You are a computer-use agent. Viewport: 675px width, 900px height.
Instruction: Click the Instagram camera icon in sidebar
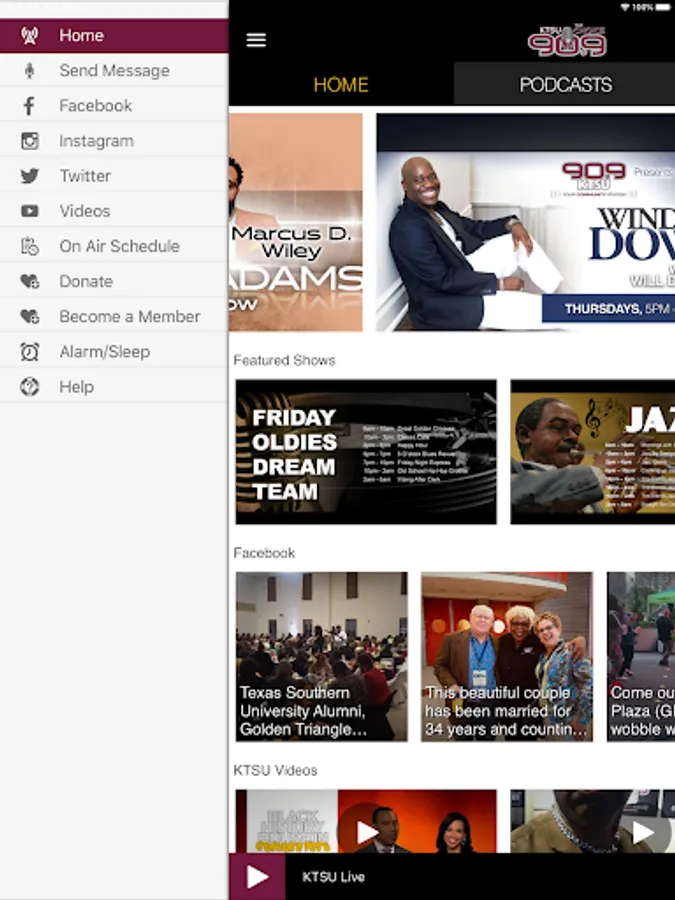click(x=30, y=141)
